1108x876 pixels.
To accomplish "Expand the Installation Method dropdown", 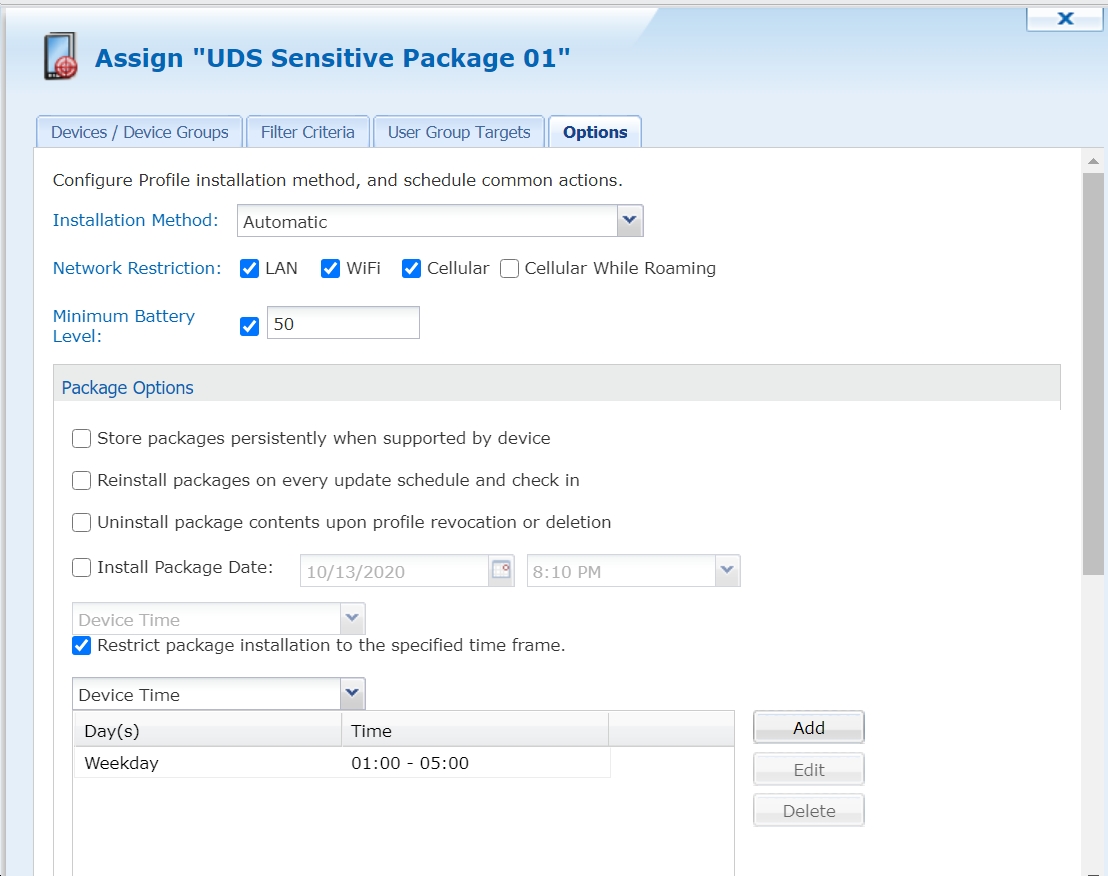I will pyautogui.click(x=629, y=220).
